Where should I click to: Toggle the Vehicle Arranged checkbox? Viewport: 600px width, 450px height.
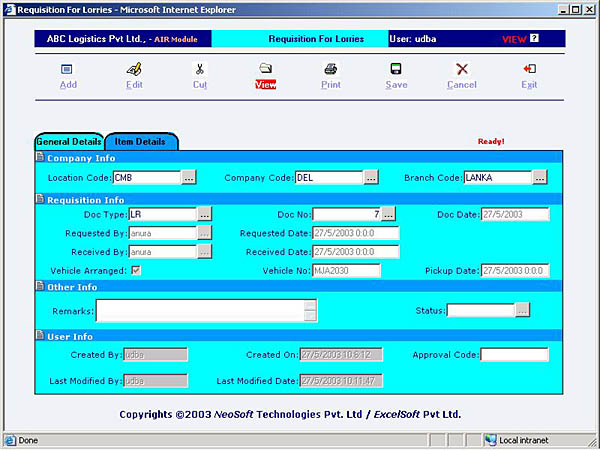135,270
